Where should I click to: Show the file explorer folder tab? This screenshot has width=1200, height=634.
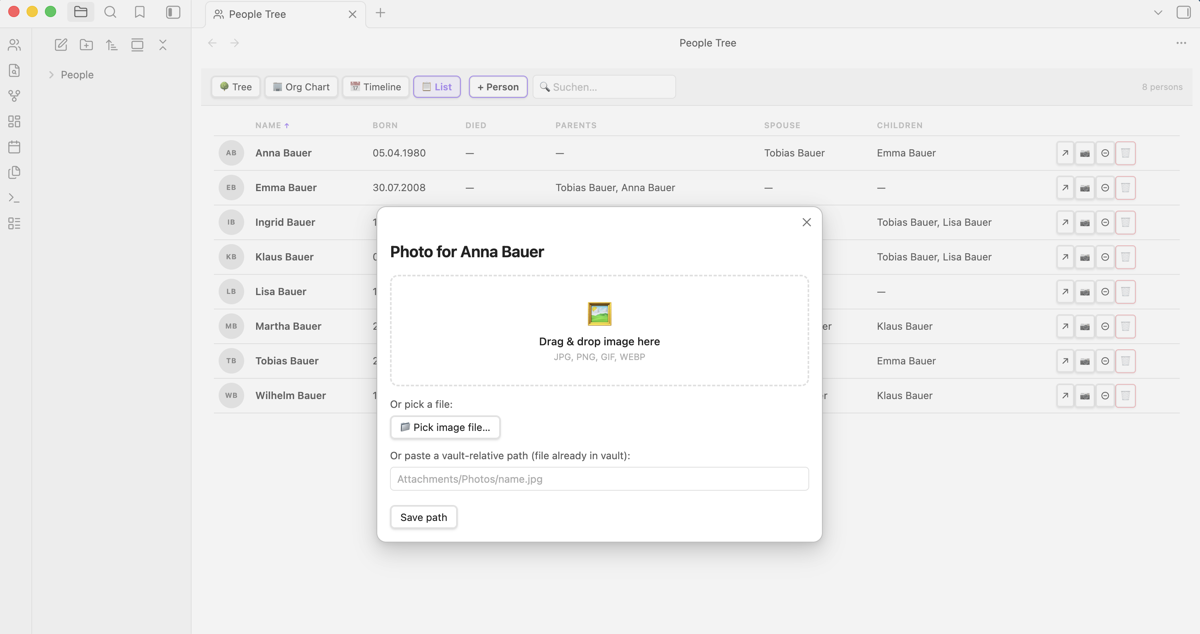click(81, 12)
